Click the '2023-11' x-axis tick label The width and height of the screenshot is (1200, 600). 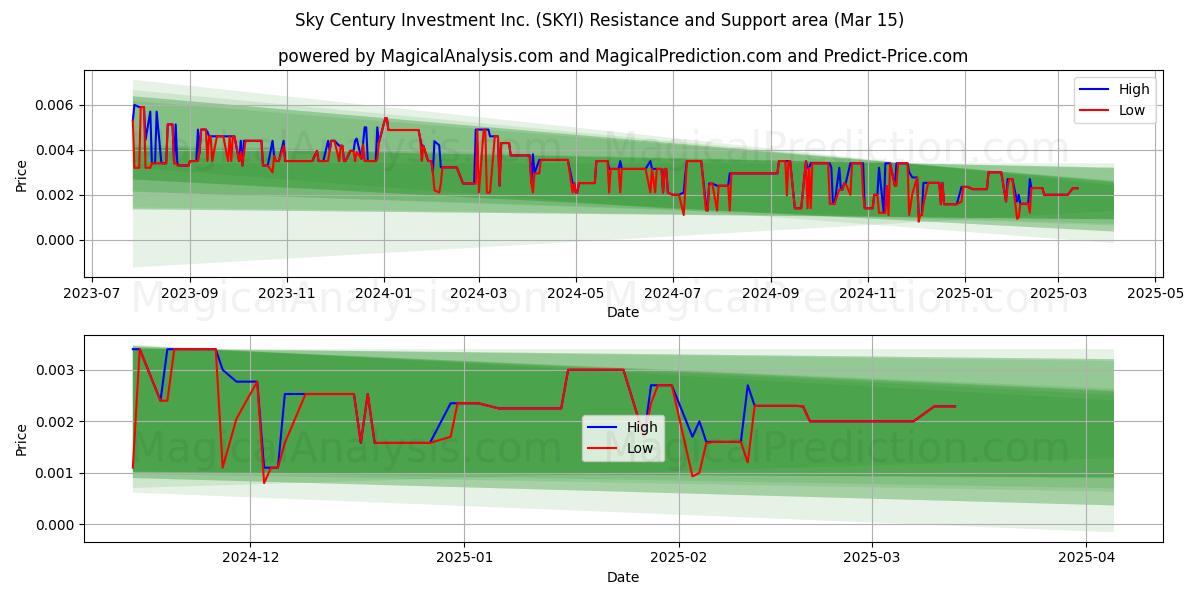point(287,295)
